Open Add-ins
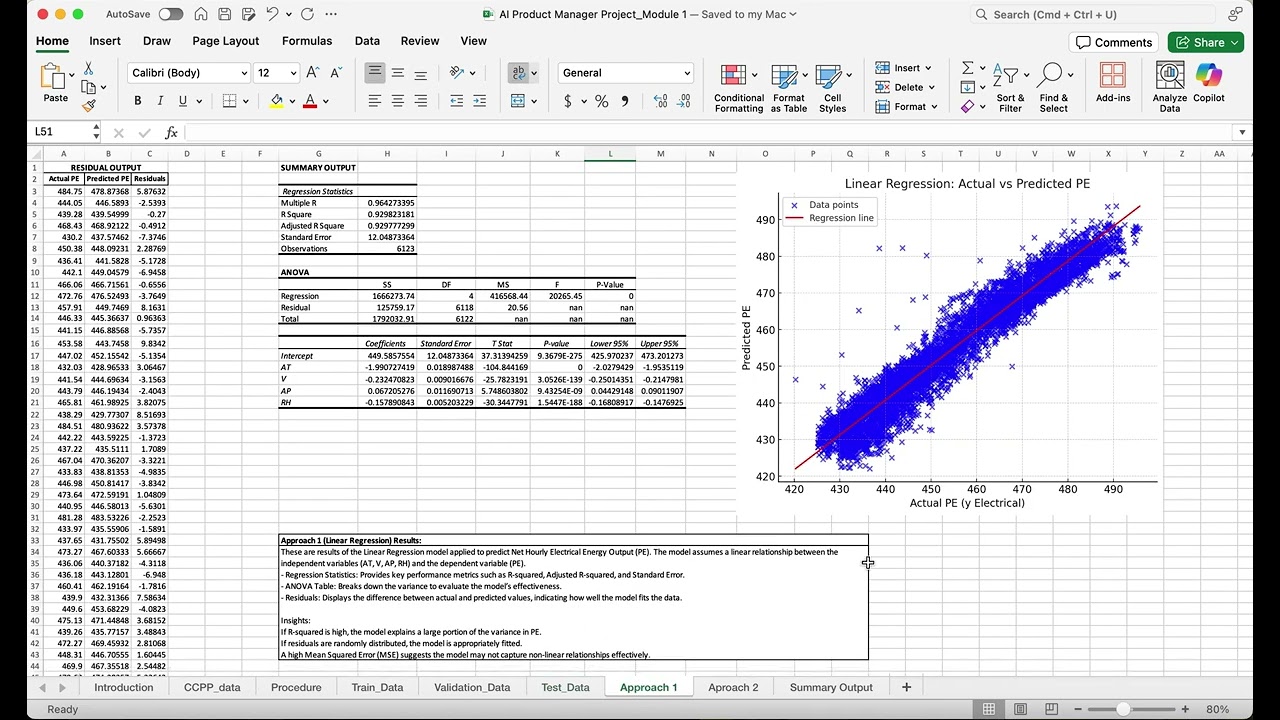 pyautogui.click(x=1113, y=83)
